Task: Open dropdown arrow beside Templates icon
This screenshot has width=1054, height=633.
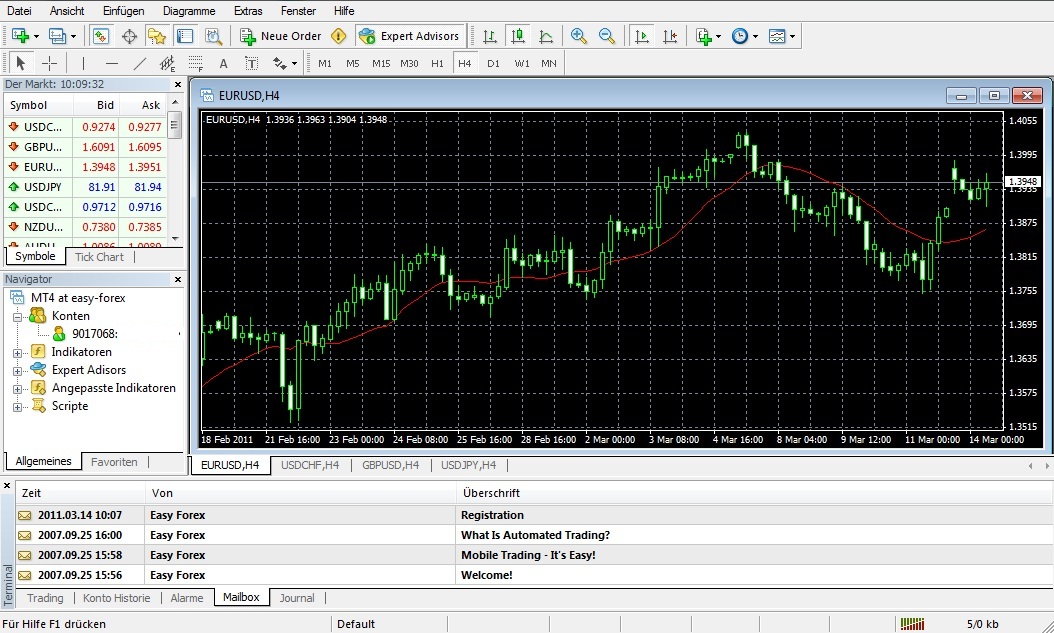Action: click(793, 36)
